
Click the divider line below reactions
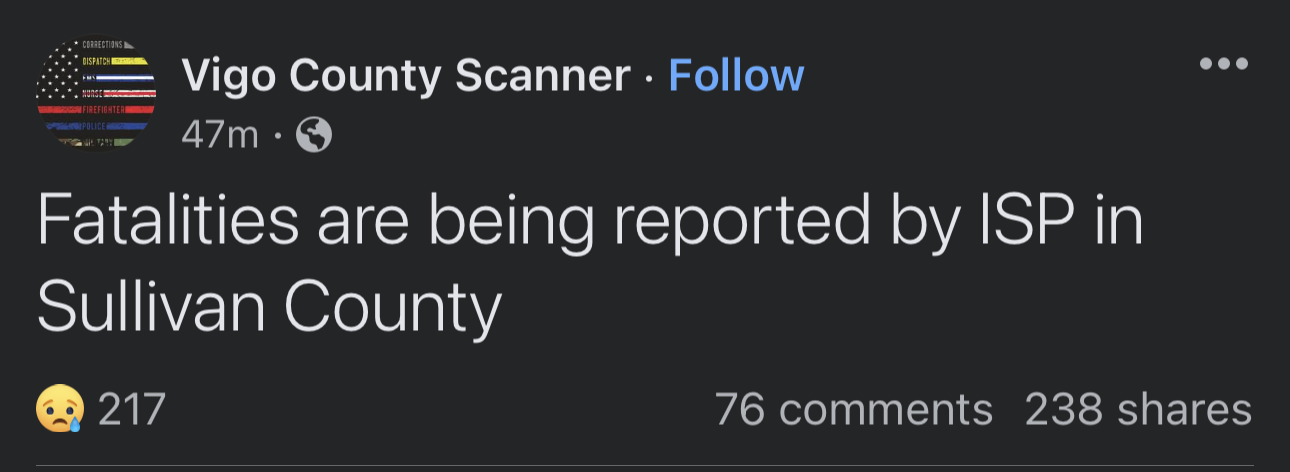point(645,466)
